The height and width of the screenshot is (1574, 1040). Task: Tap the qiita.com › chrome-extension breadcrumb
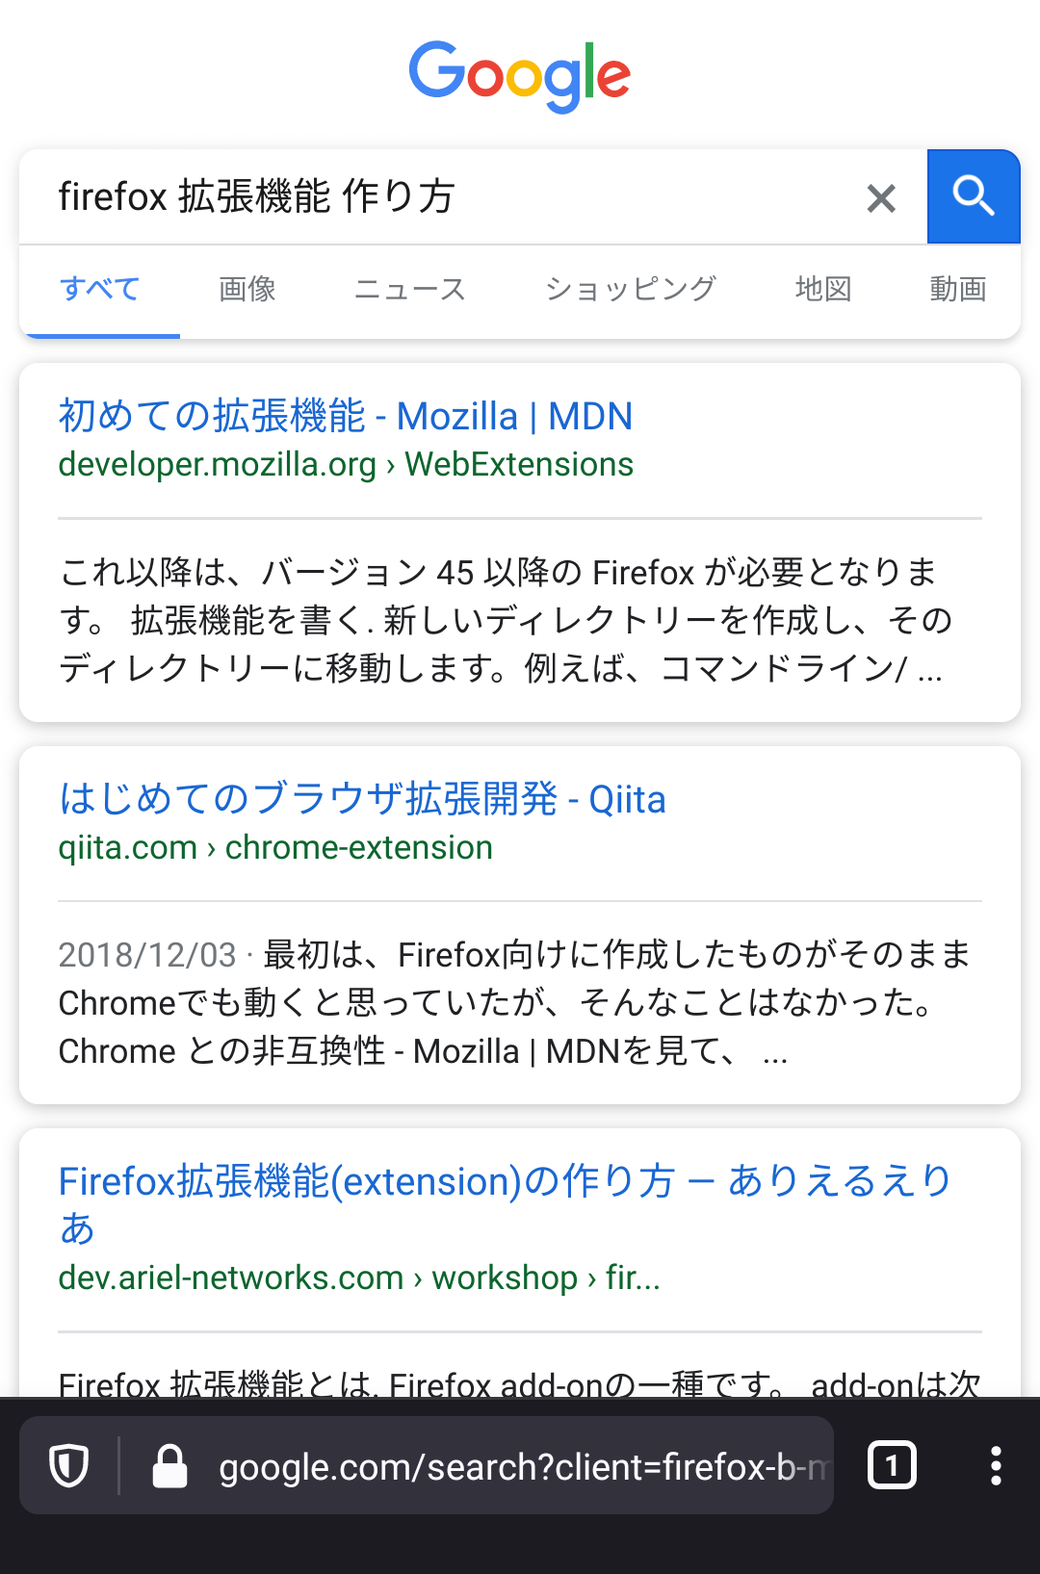(x=275, y=847)
